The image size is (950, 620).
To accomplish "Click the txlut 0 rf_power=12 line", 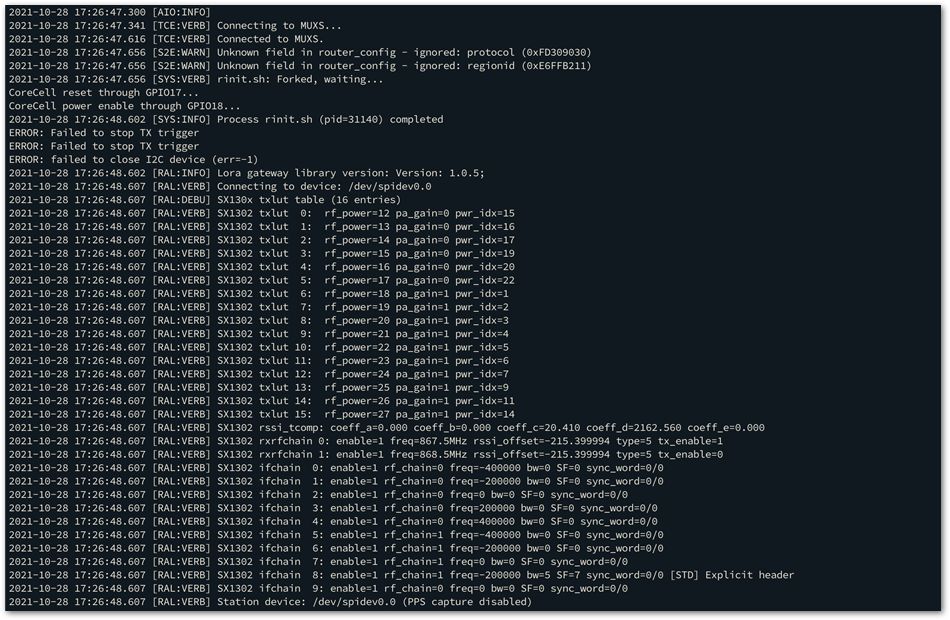I will (x=262, y=213).
